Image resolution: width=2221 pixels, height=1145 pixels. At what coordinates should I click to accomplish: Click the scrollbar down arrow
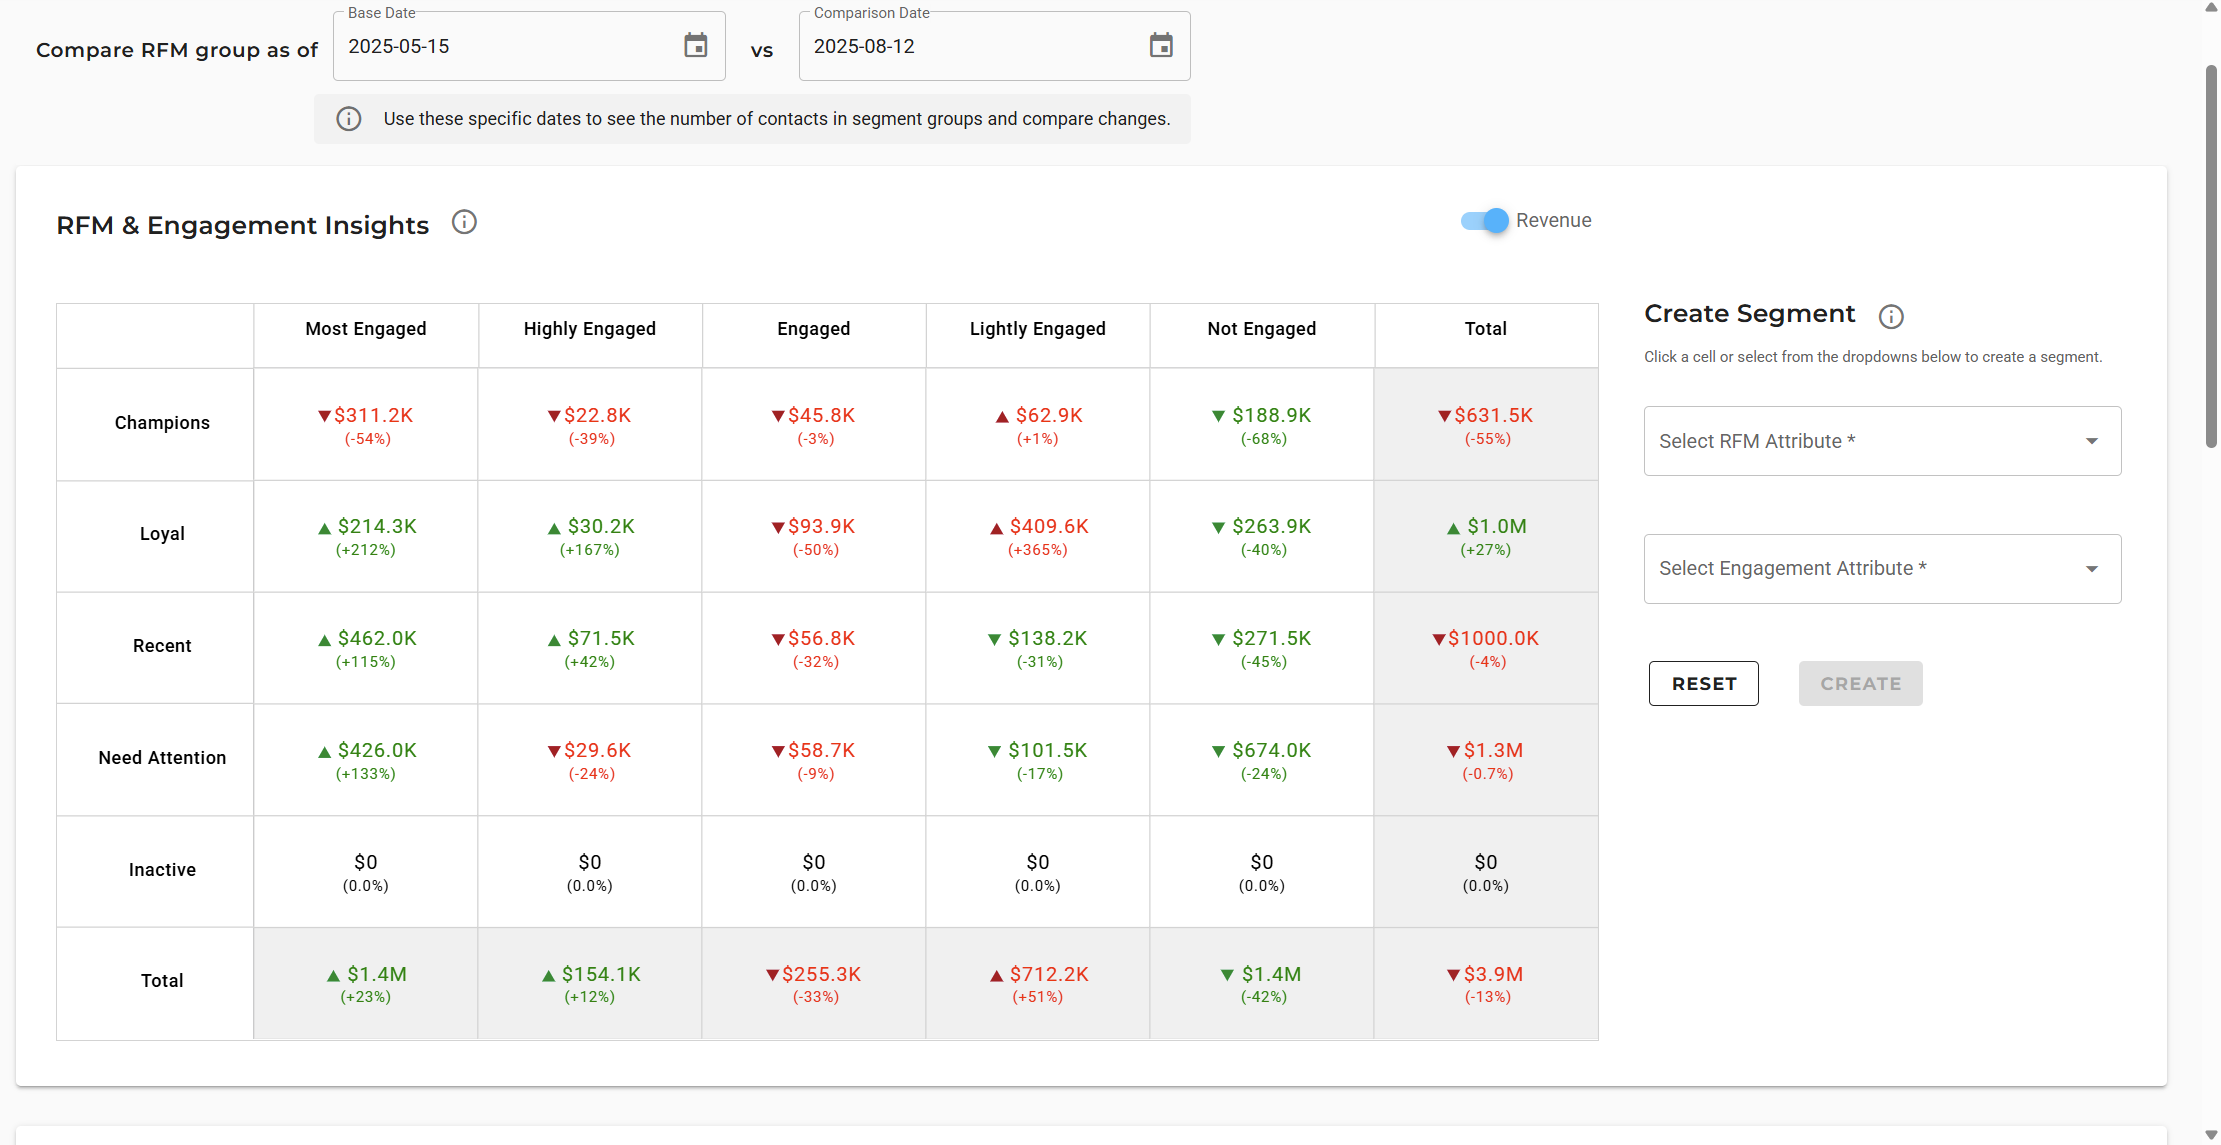coord(2211,1135)
